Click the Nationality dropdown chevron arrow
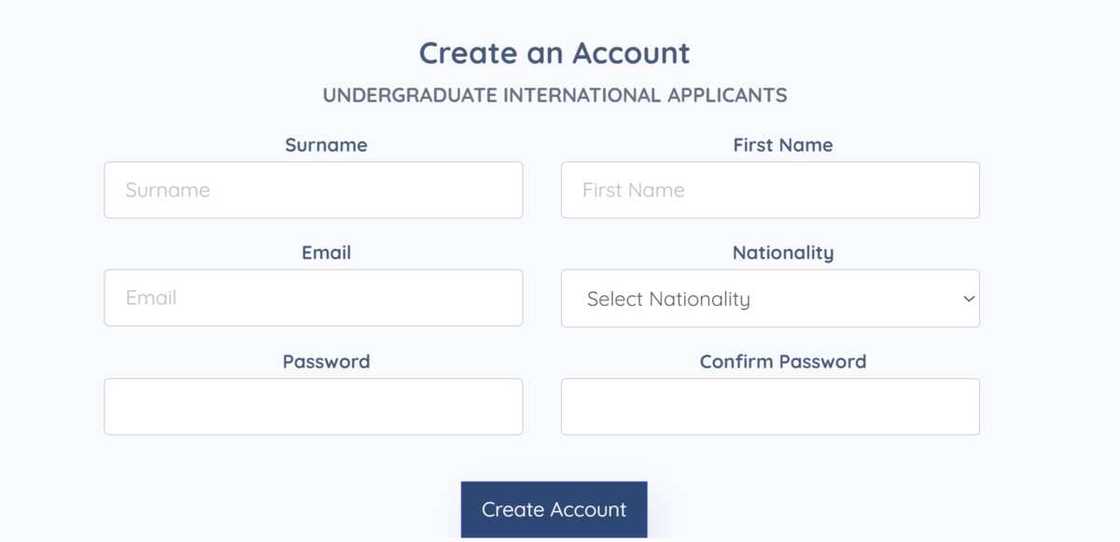1120x542 pixels. coord(968,299)
